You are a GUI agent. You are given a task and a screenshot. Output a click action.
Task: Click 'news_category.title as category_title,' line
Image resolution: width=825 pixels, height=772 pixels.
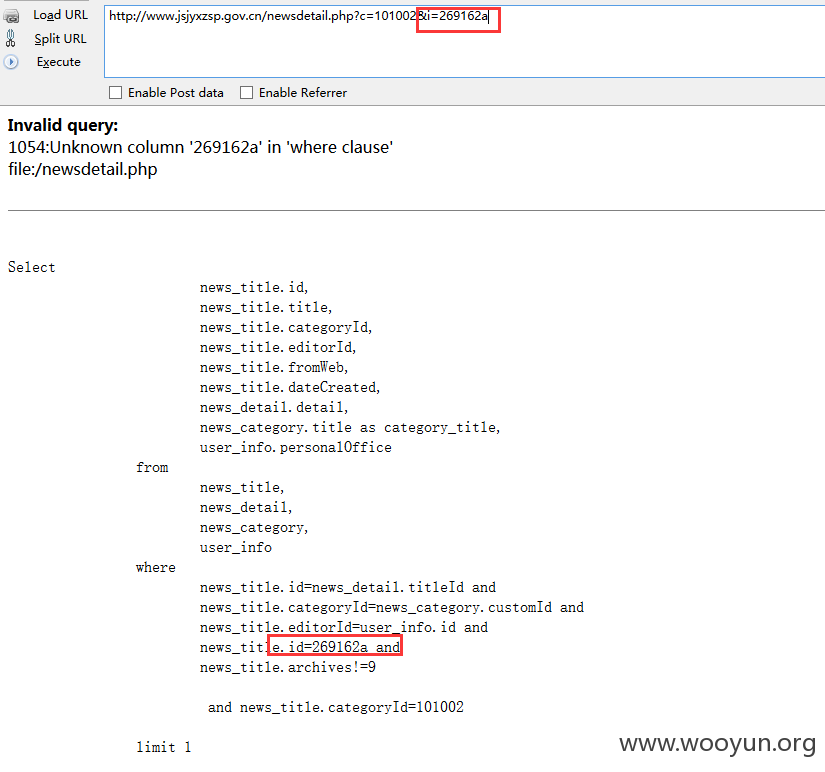350,427
